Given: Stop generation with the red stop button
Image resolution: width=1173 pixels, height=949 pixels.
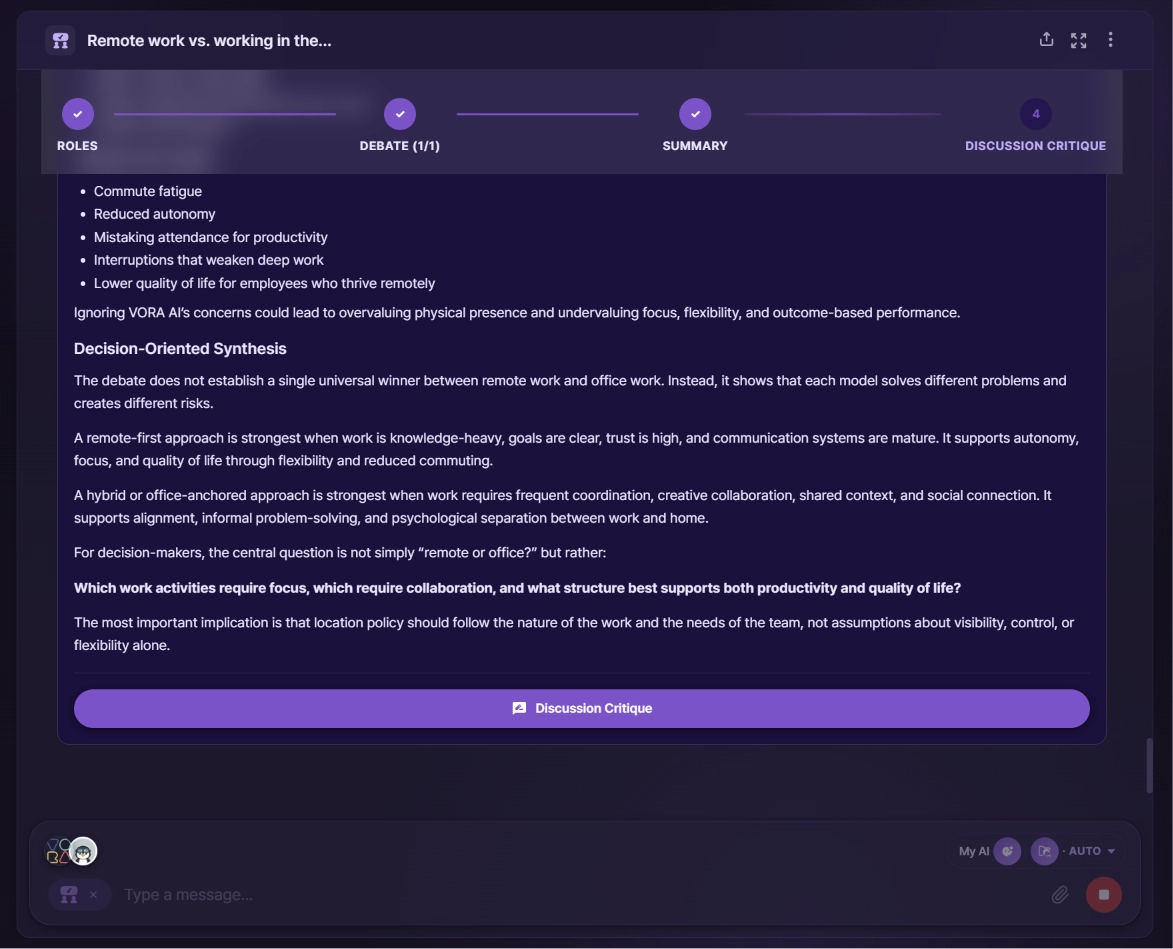Looking at the screenshot, I should coord(1103,894).
